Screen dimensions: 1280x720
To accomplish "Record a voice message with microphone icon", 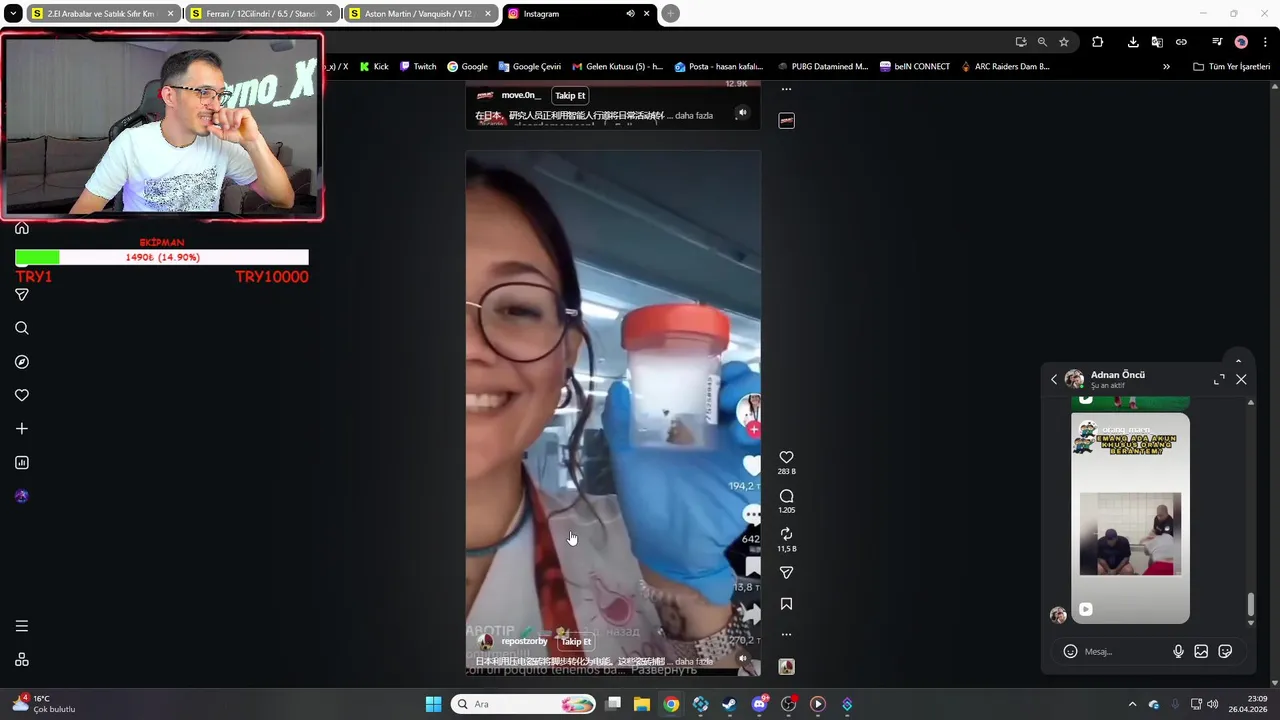I will coord(1178,651).
